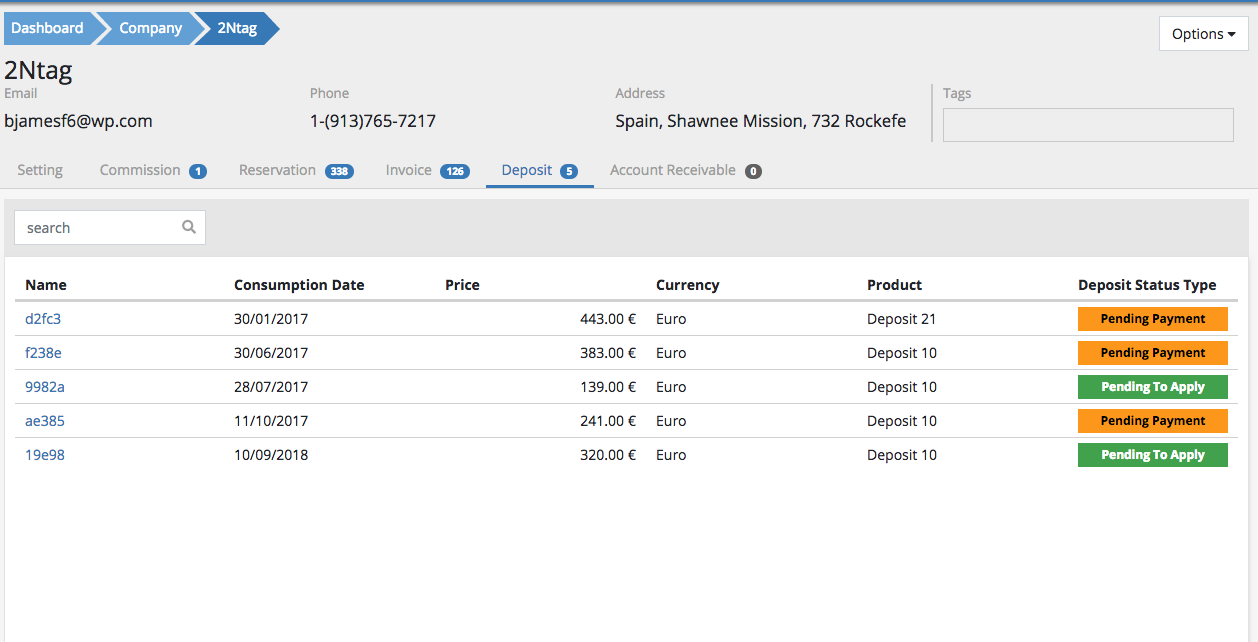Navigate to Company breadcrumb
The height and width of the screenshot is (642, 1258).
(x=150, y=28)
